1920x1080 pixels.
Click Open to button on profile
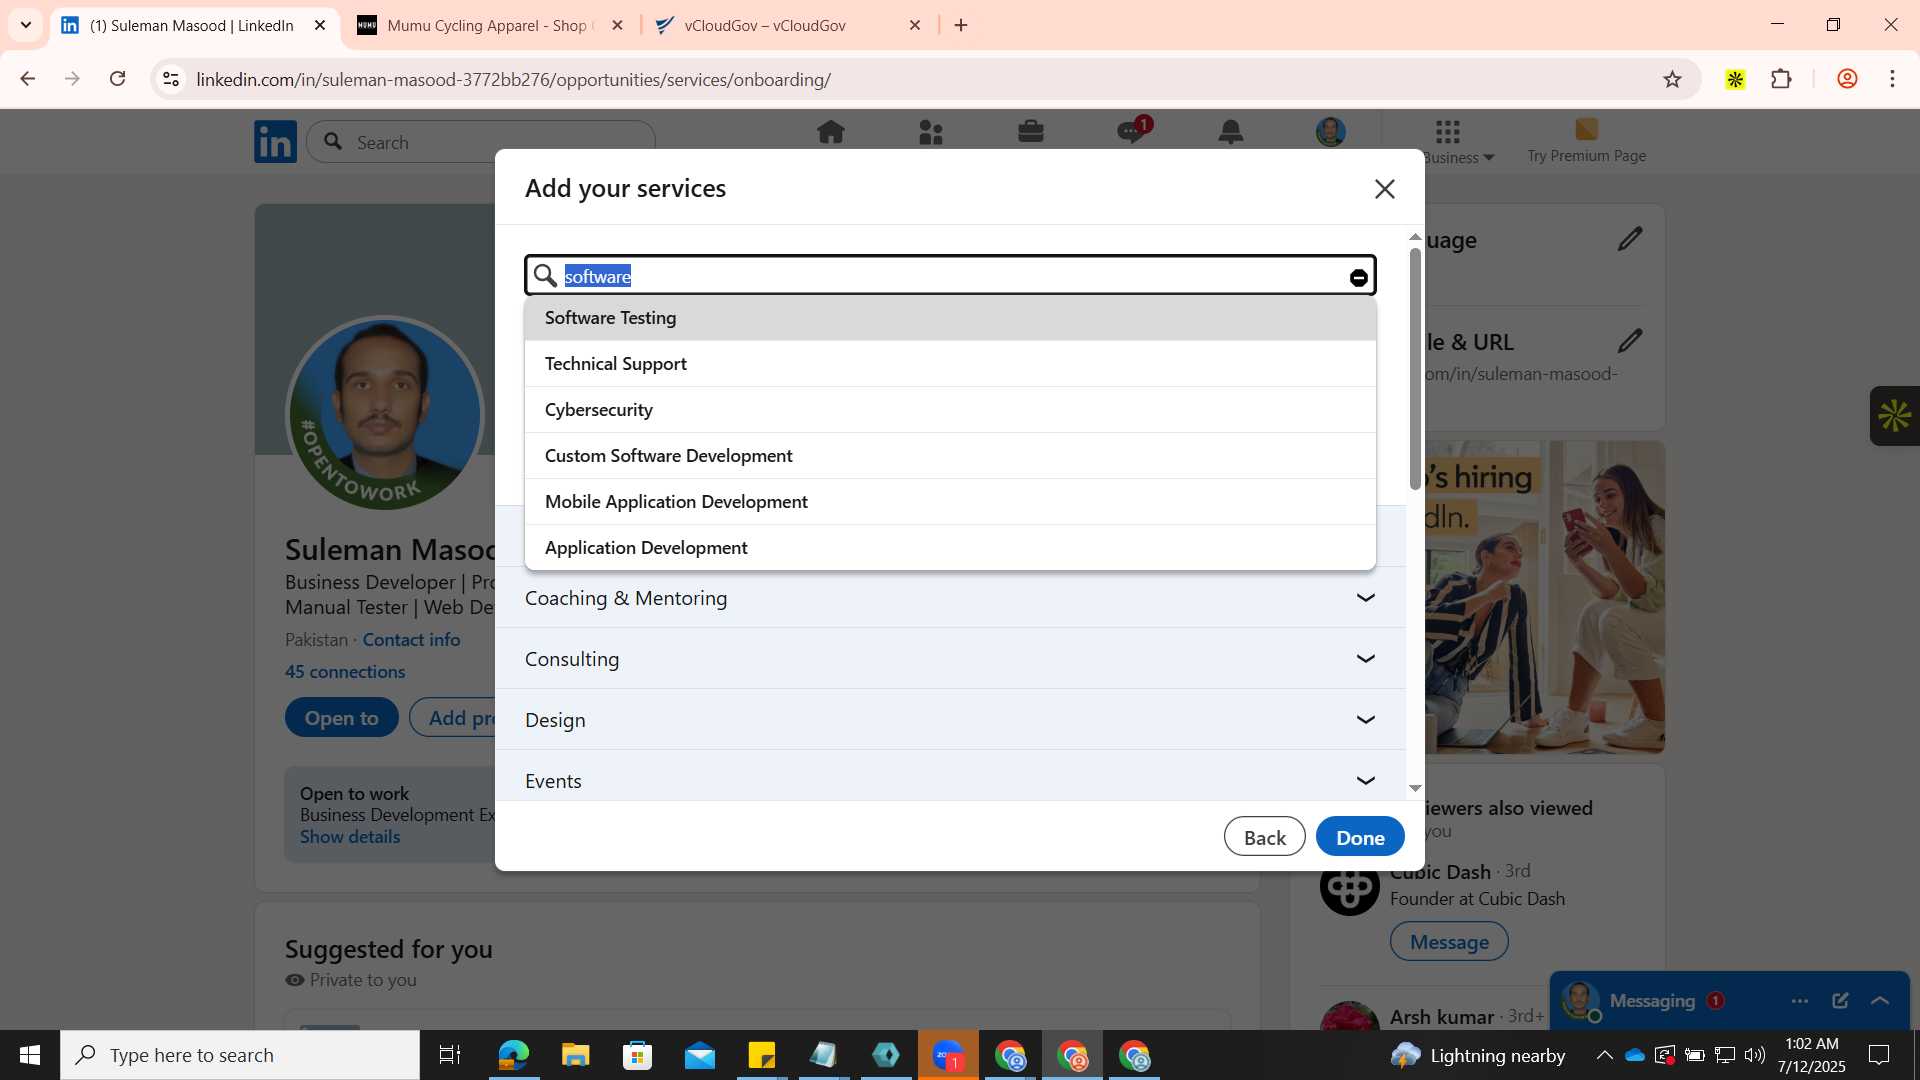[x=341, y=718]
